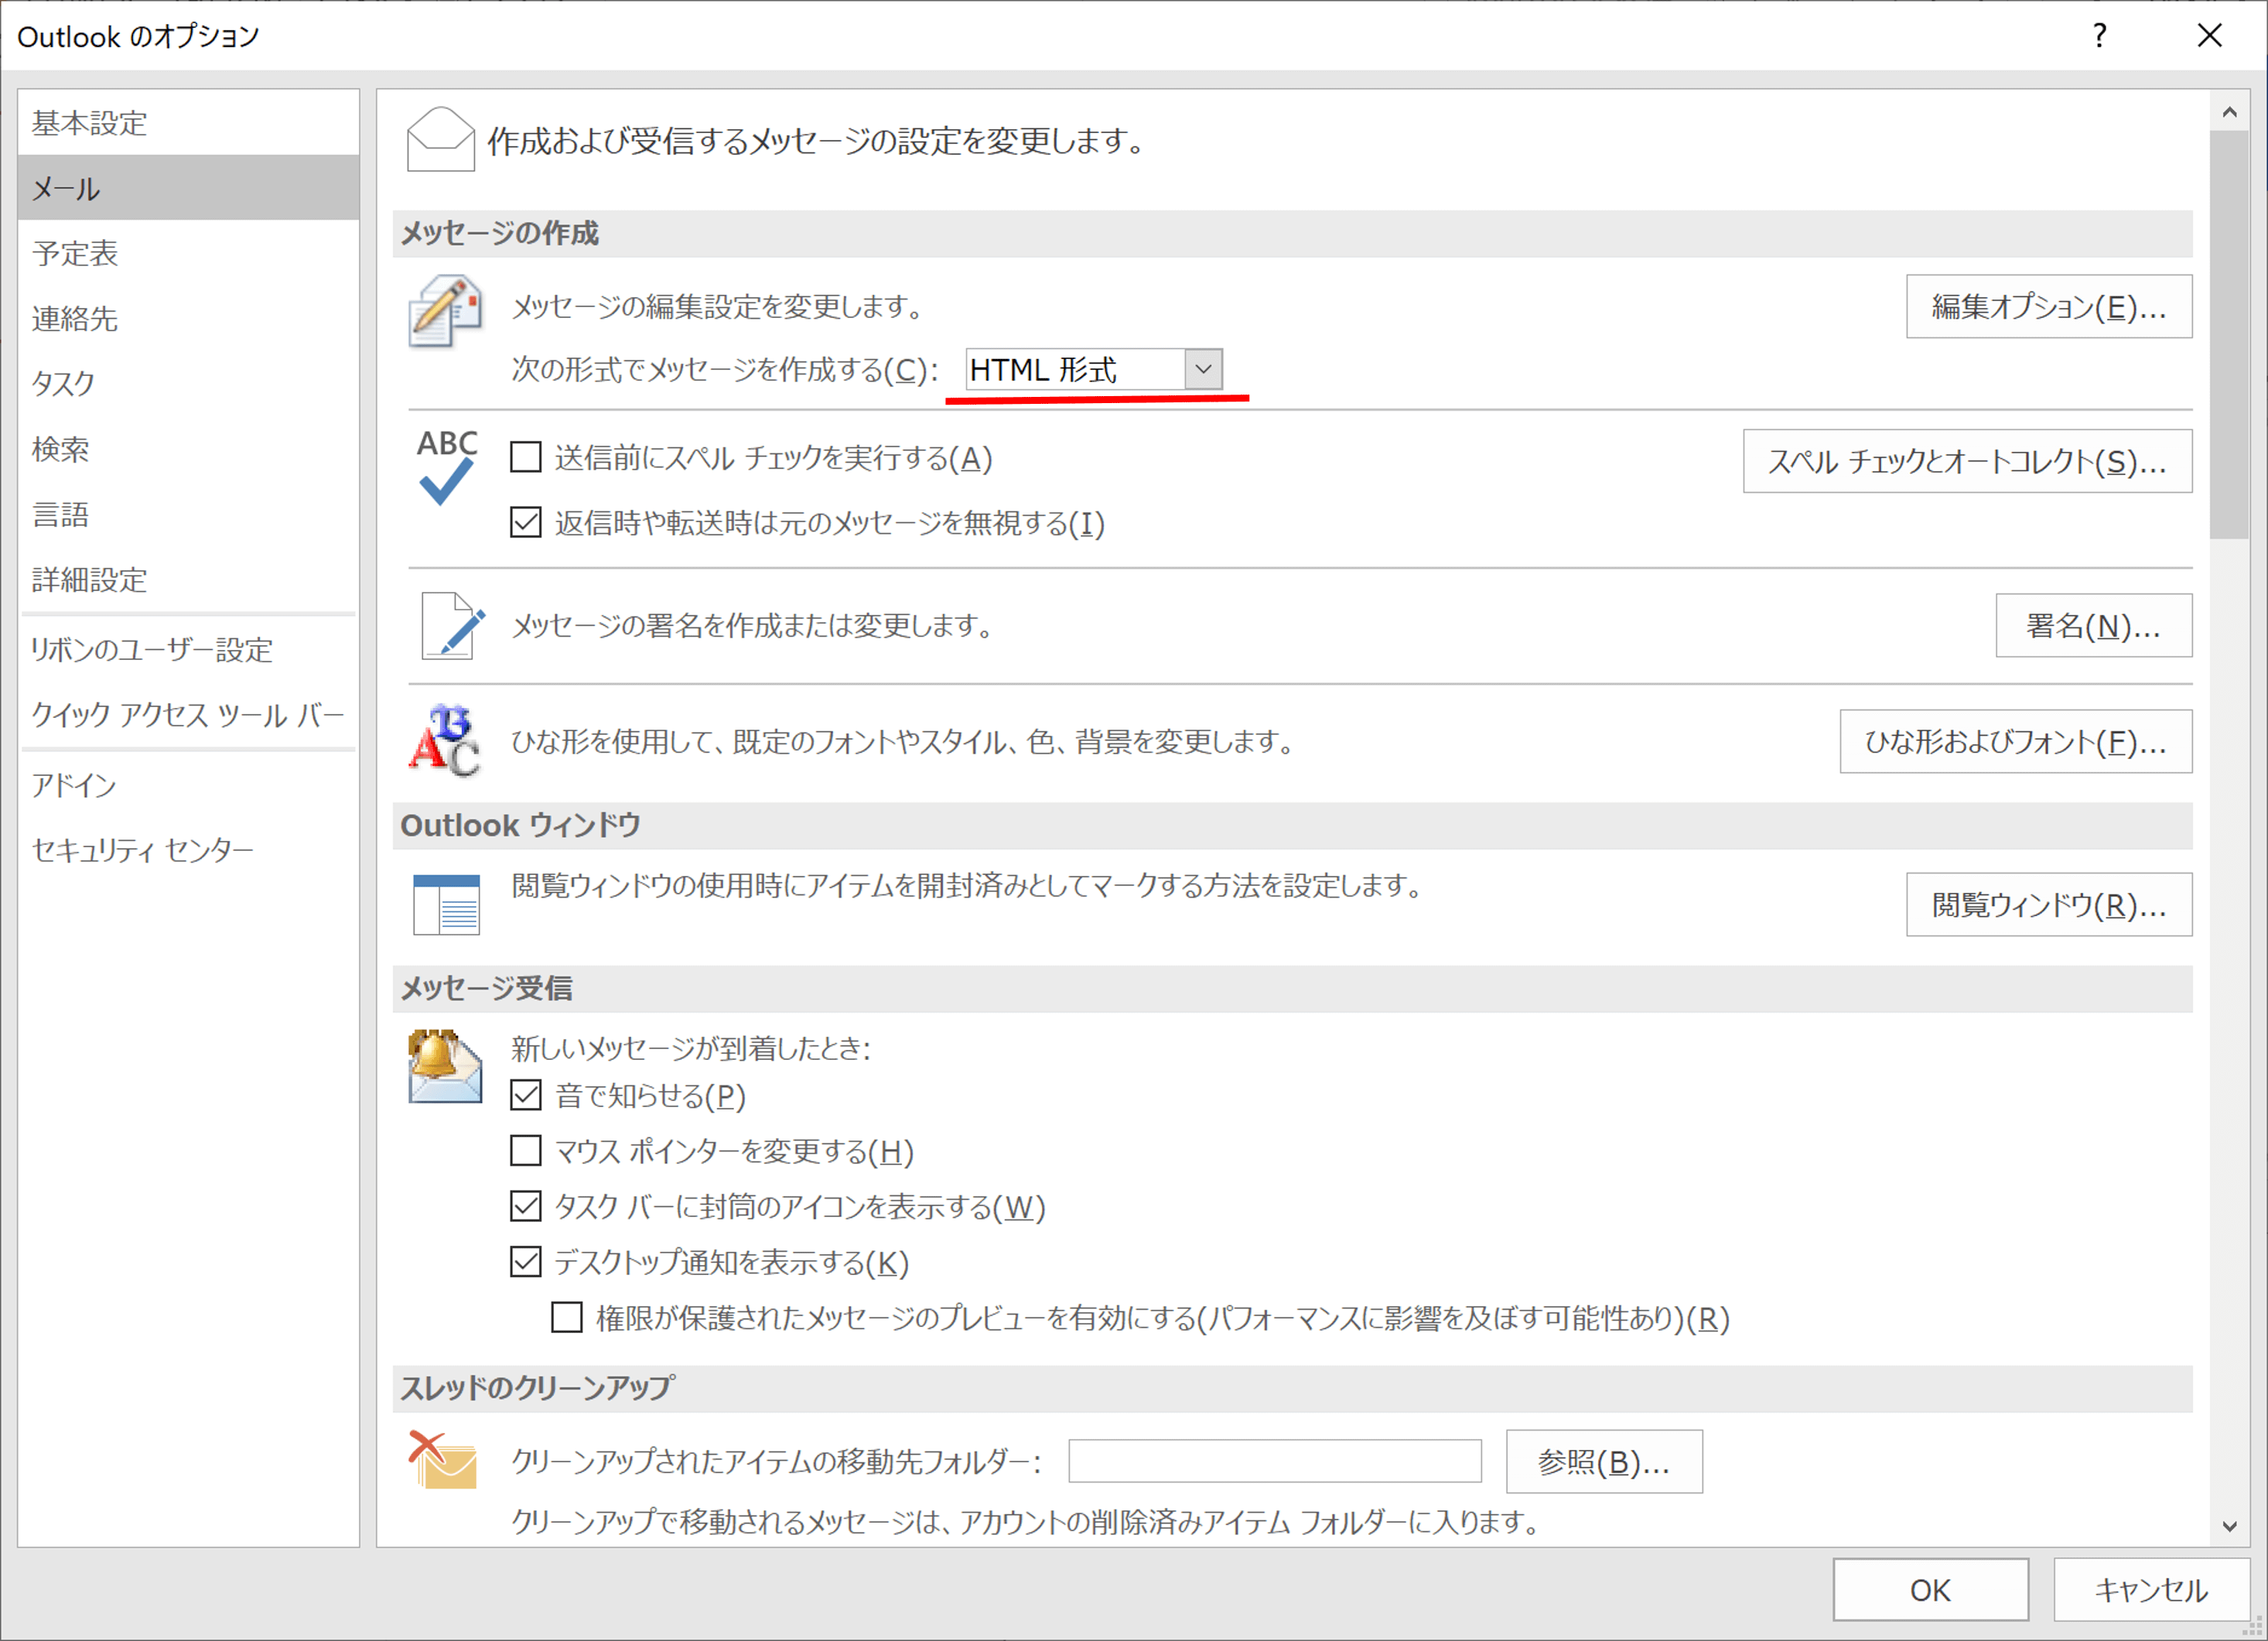Image resolution: width=2268 pixels, height=1641 pixels.
Task: Click the stationery and fonts ABC icon
Action: 445,742
